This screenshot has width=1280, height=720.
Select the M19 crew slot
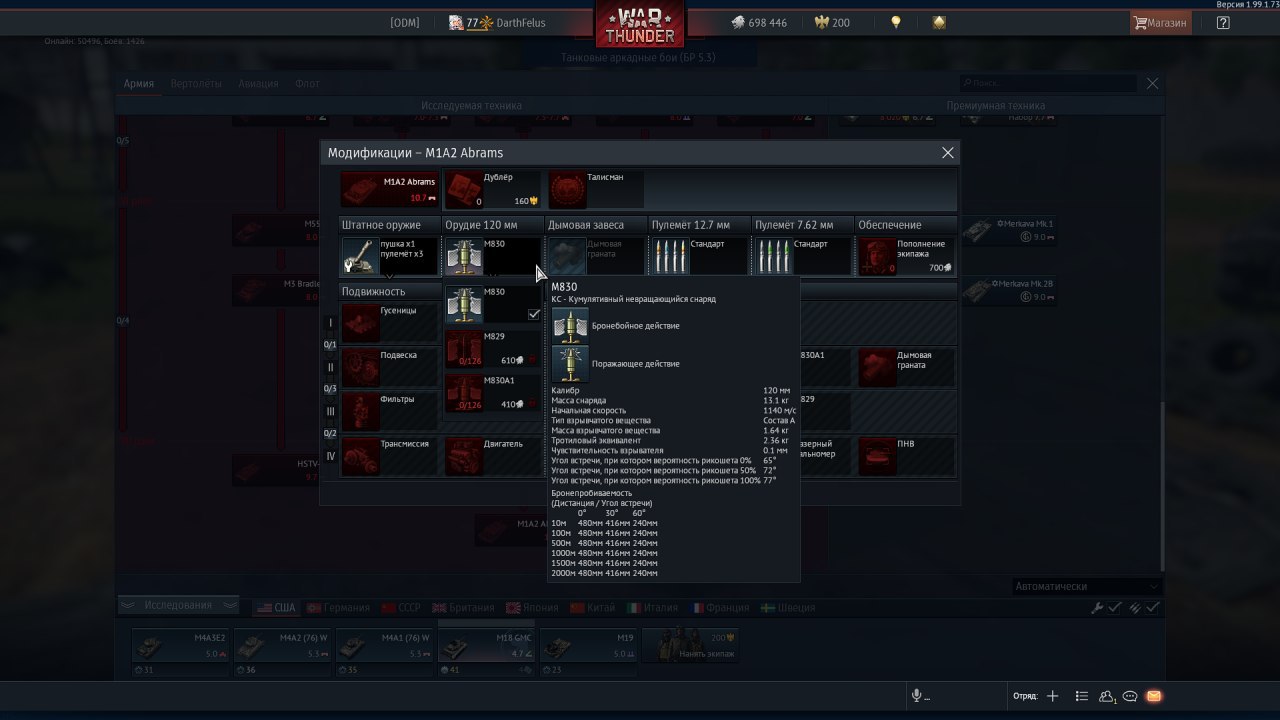[x=589, y=646]
